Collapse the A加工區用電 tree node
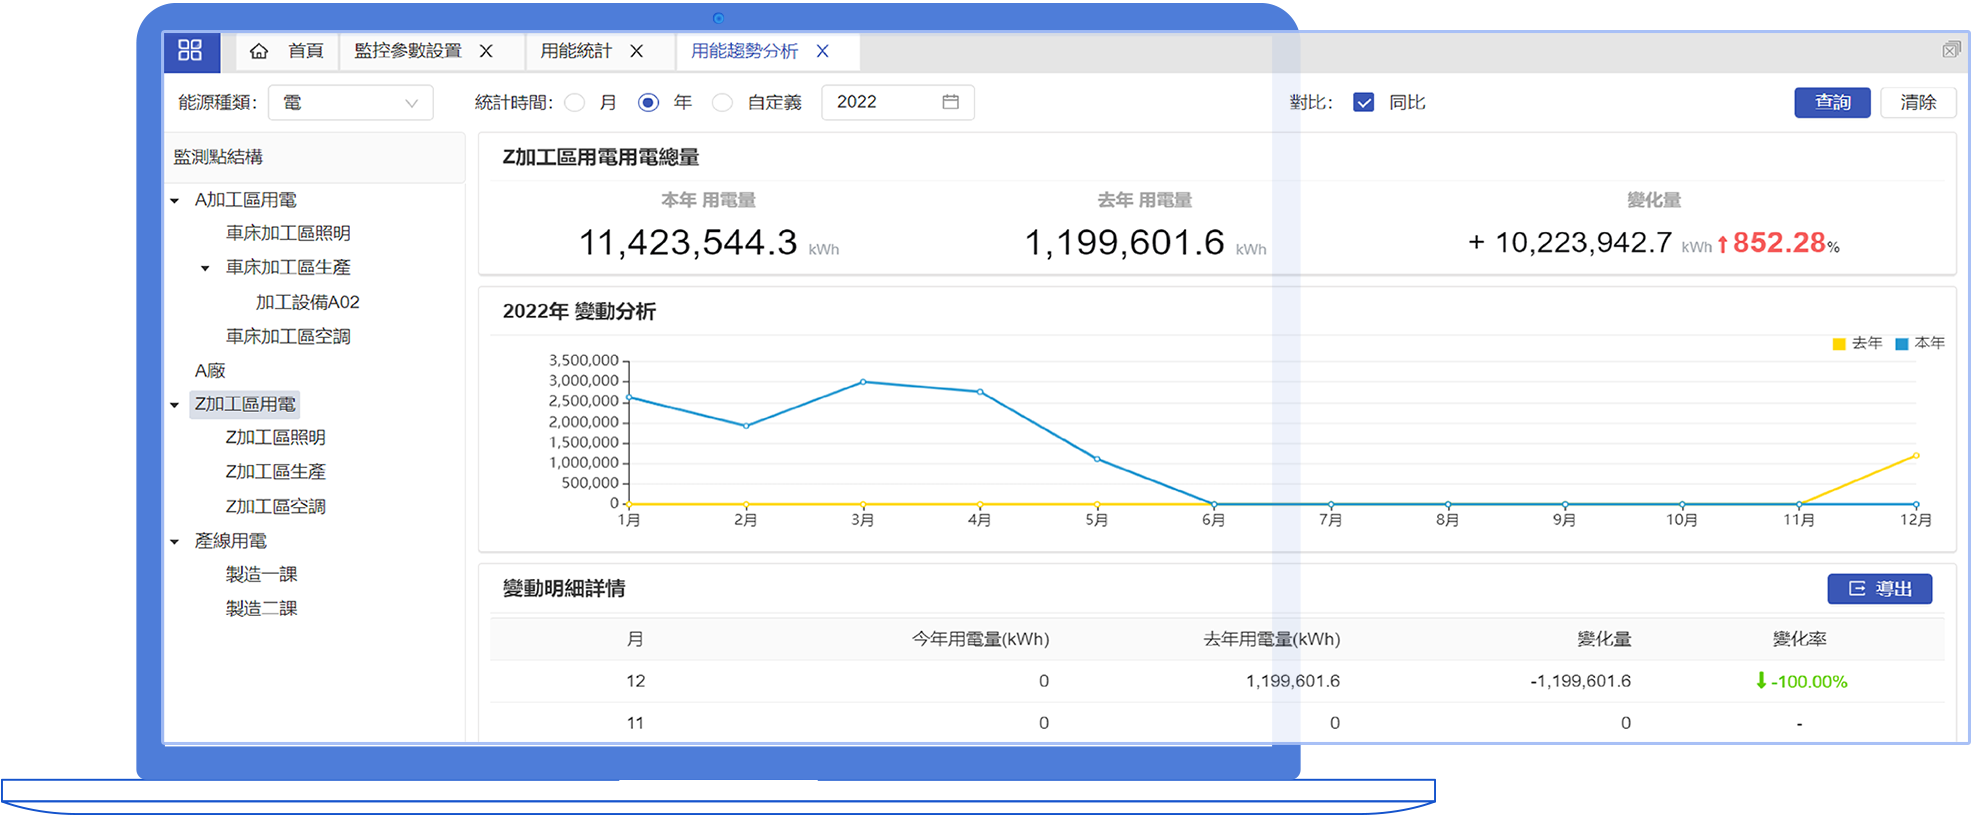This screenshot has width=1972, height=818. click(x=175, y=201)
